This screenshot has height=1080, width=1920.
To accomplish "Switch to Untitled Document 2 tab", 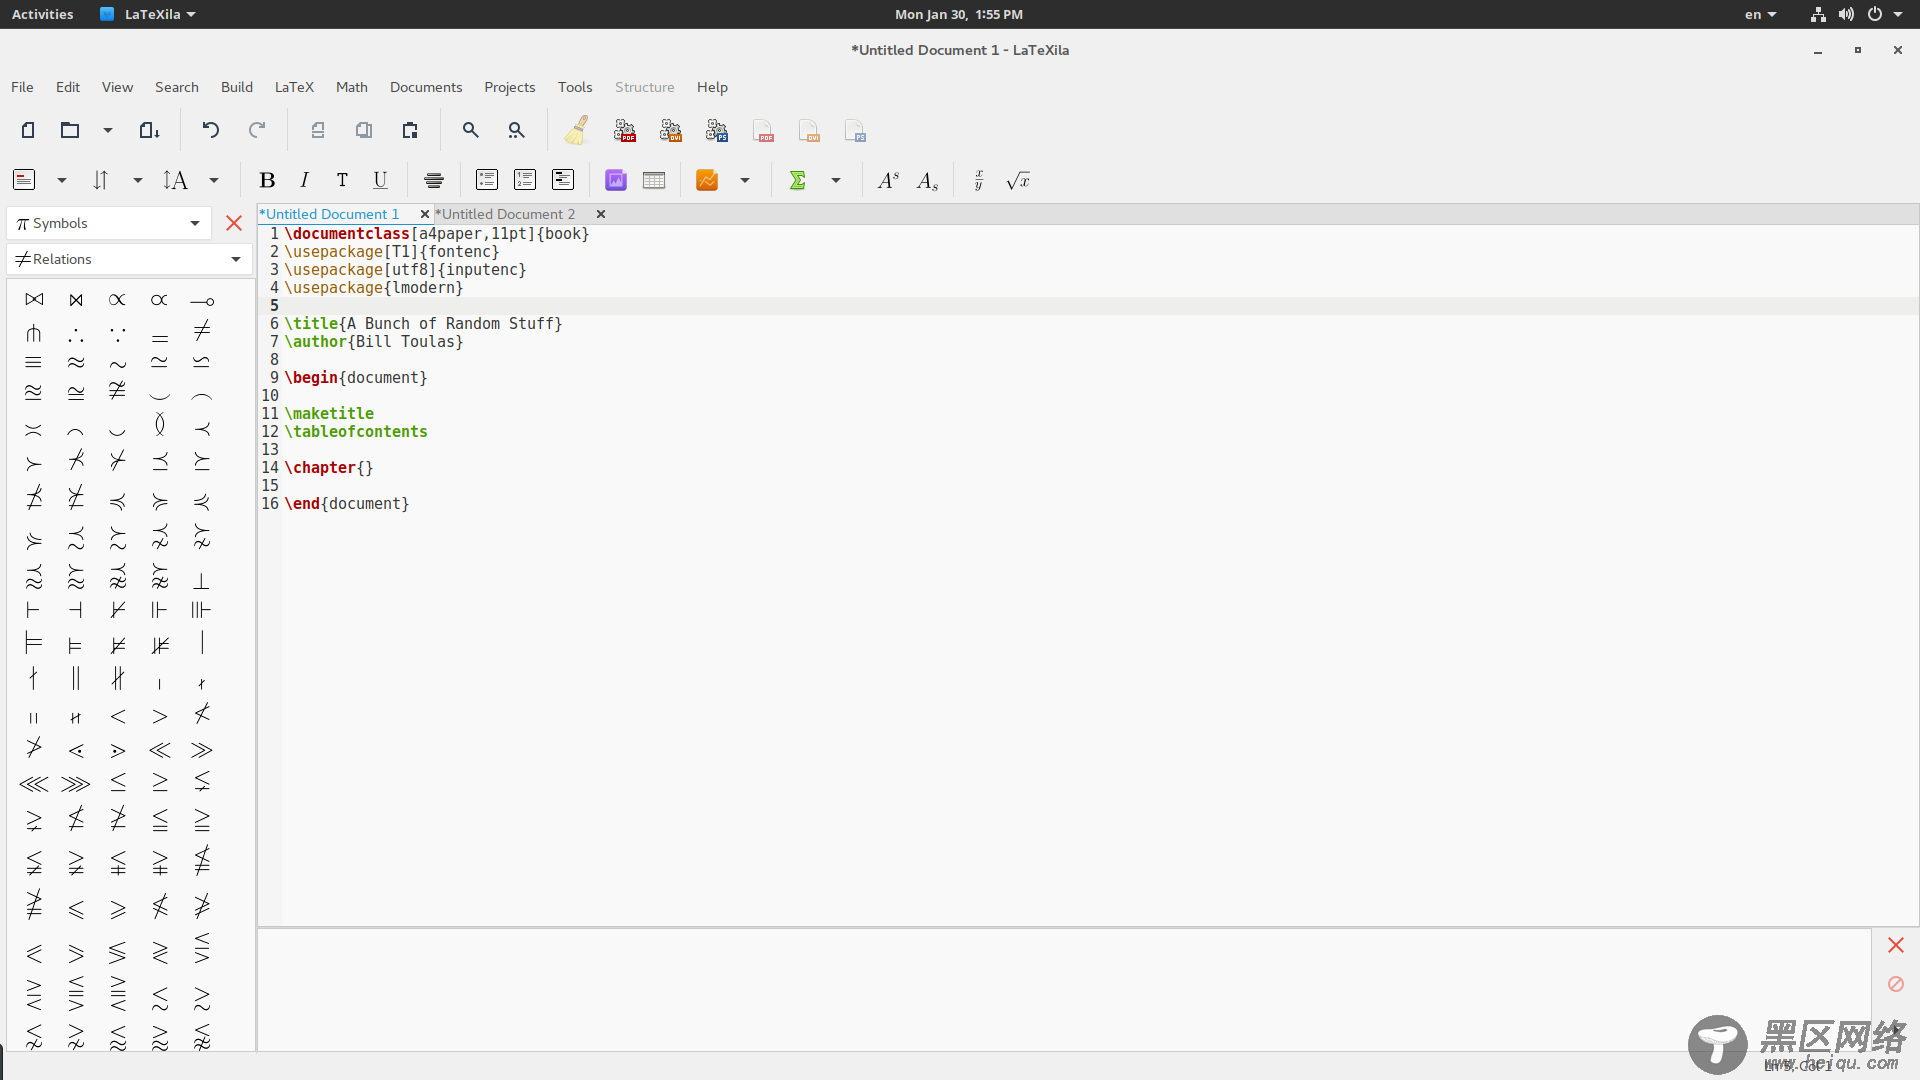I will (x=506, y=214).
